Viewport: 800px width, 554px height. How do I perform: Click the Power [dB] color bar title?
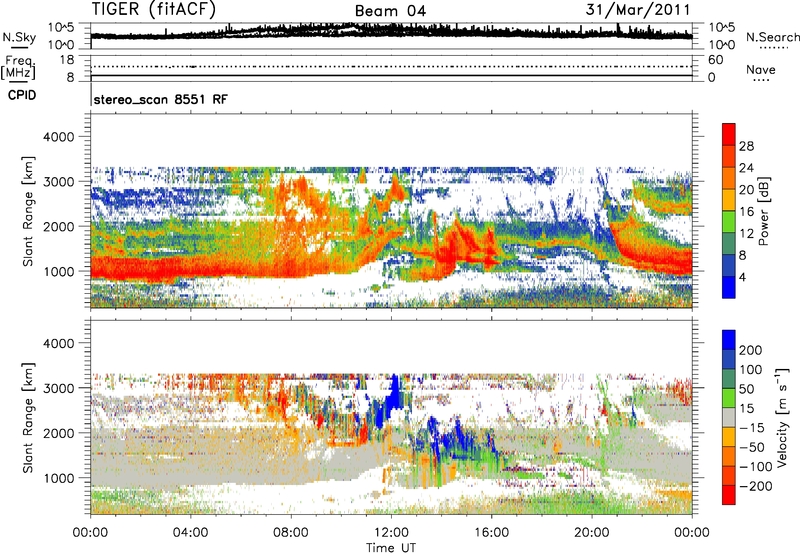[764, 211]
